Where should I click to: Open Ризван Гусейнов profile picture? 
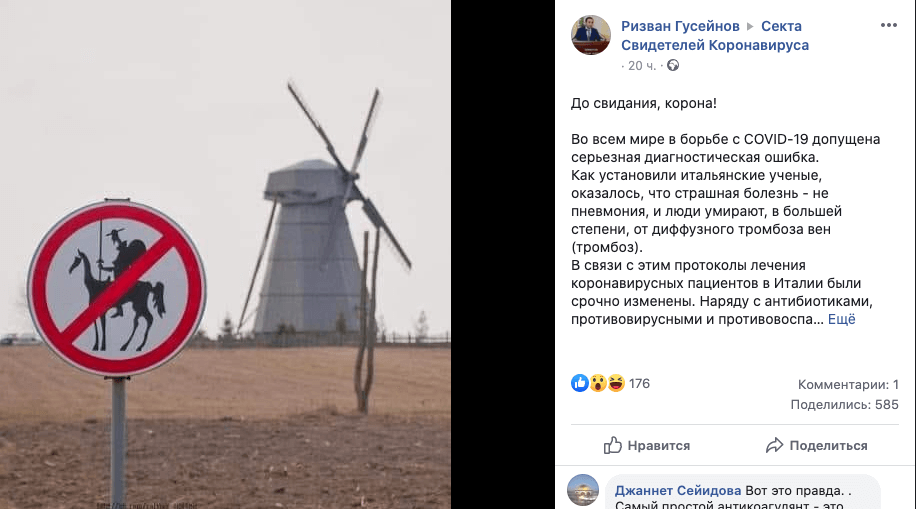click(591, 35)
